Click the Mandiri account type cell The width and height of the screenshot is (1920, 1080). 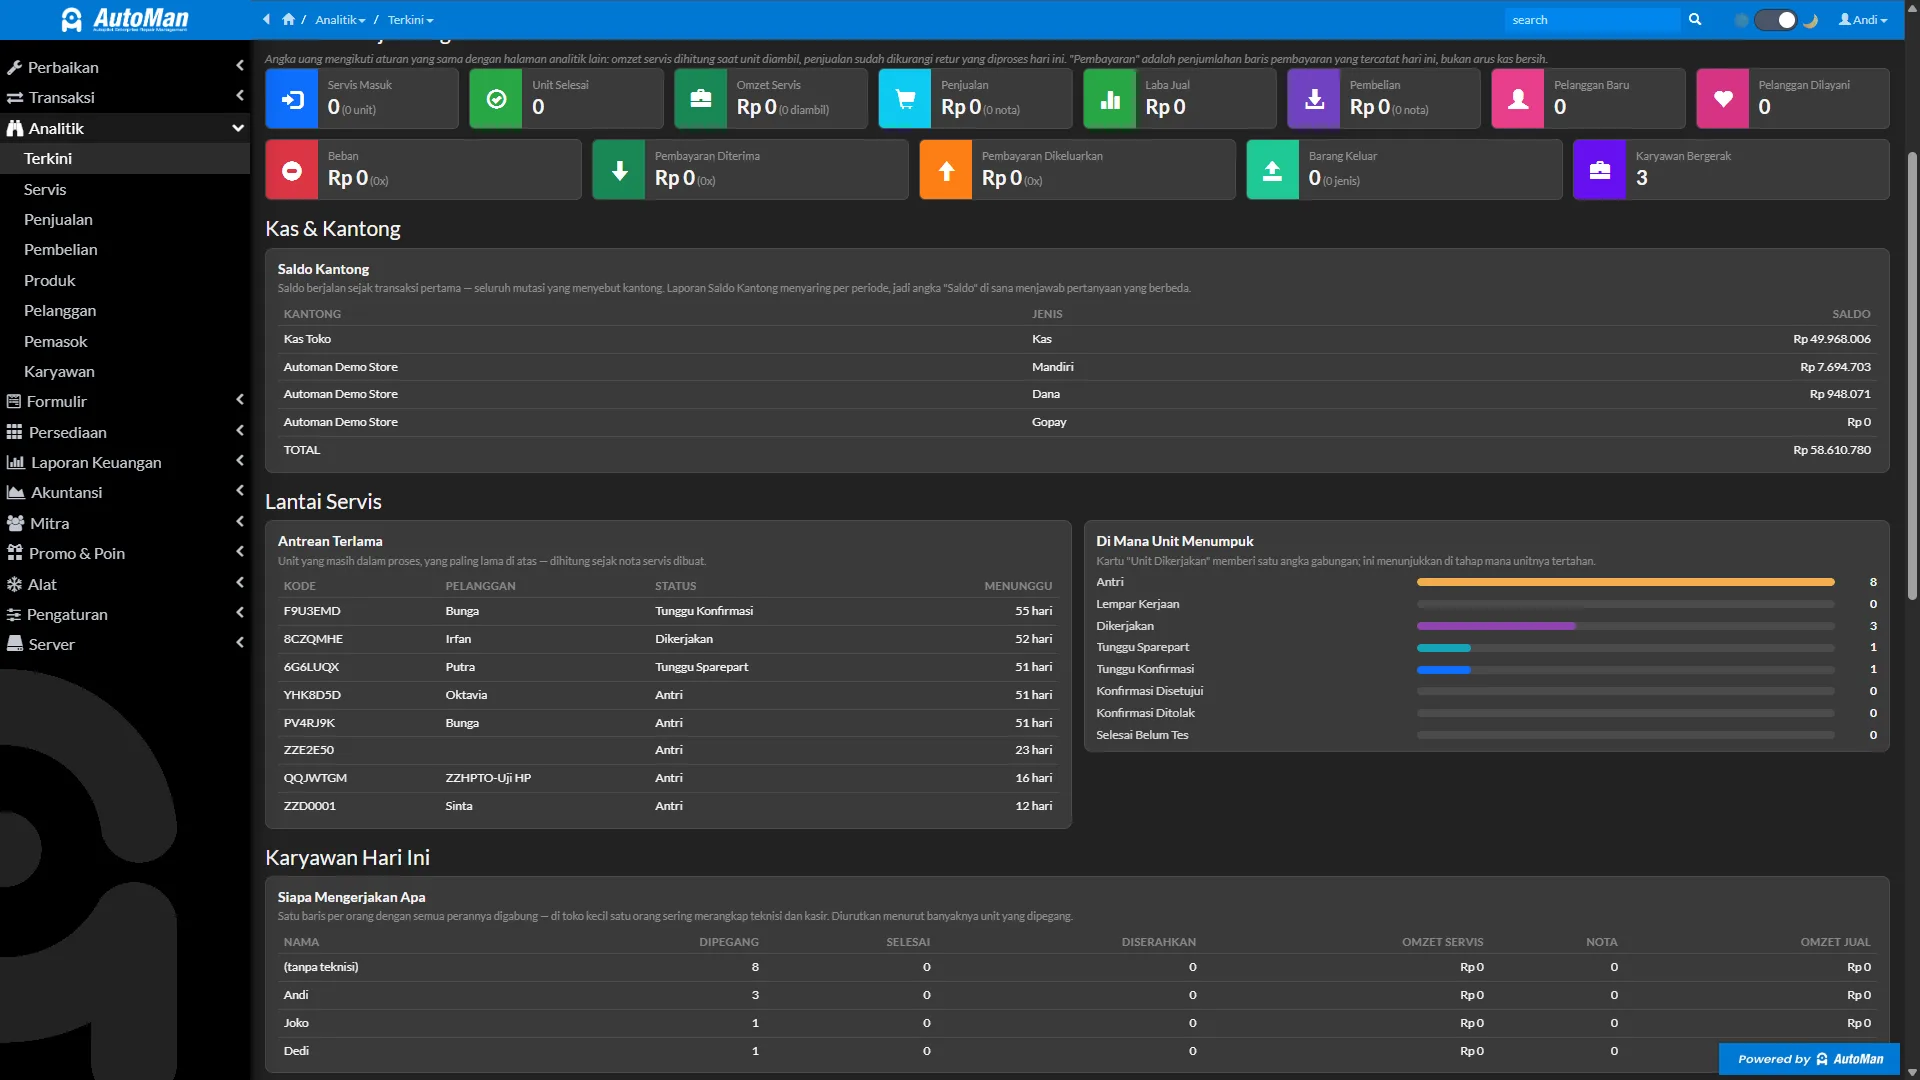(1053, 367)
